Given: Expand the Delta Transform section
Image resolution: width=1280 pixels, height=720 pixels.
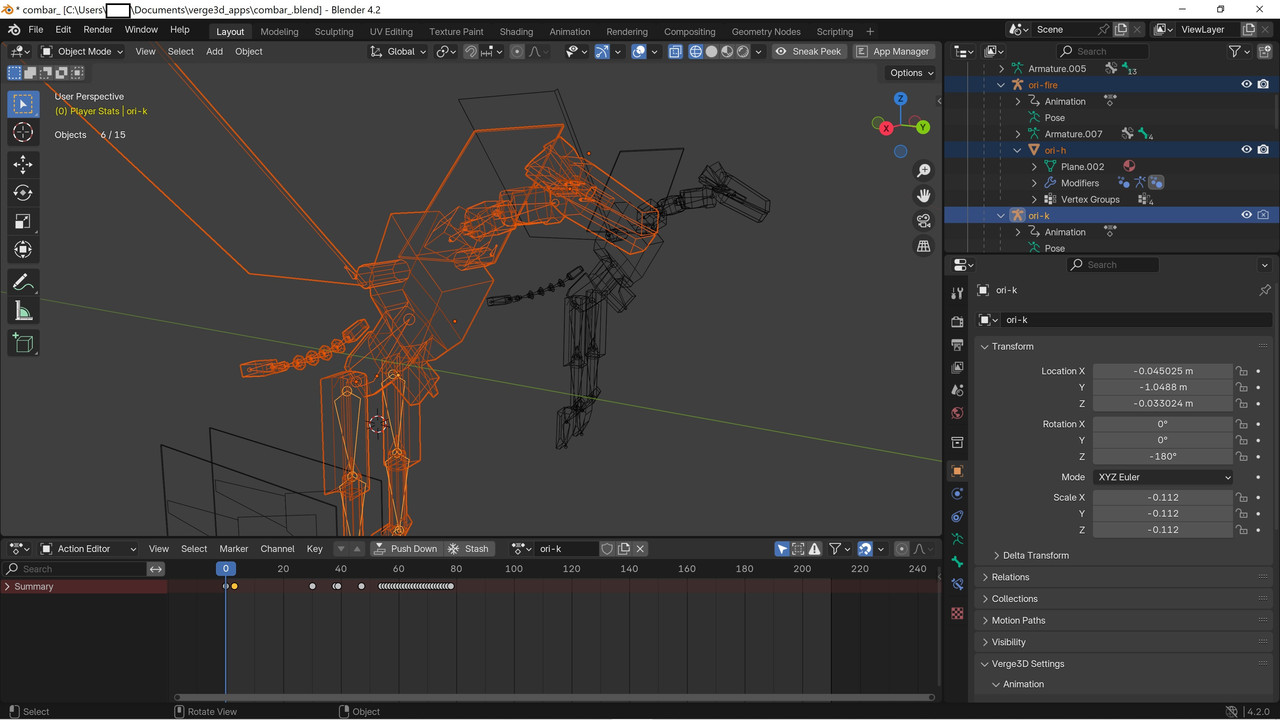Looking at the screenshot, I should (1036, 556).
